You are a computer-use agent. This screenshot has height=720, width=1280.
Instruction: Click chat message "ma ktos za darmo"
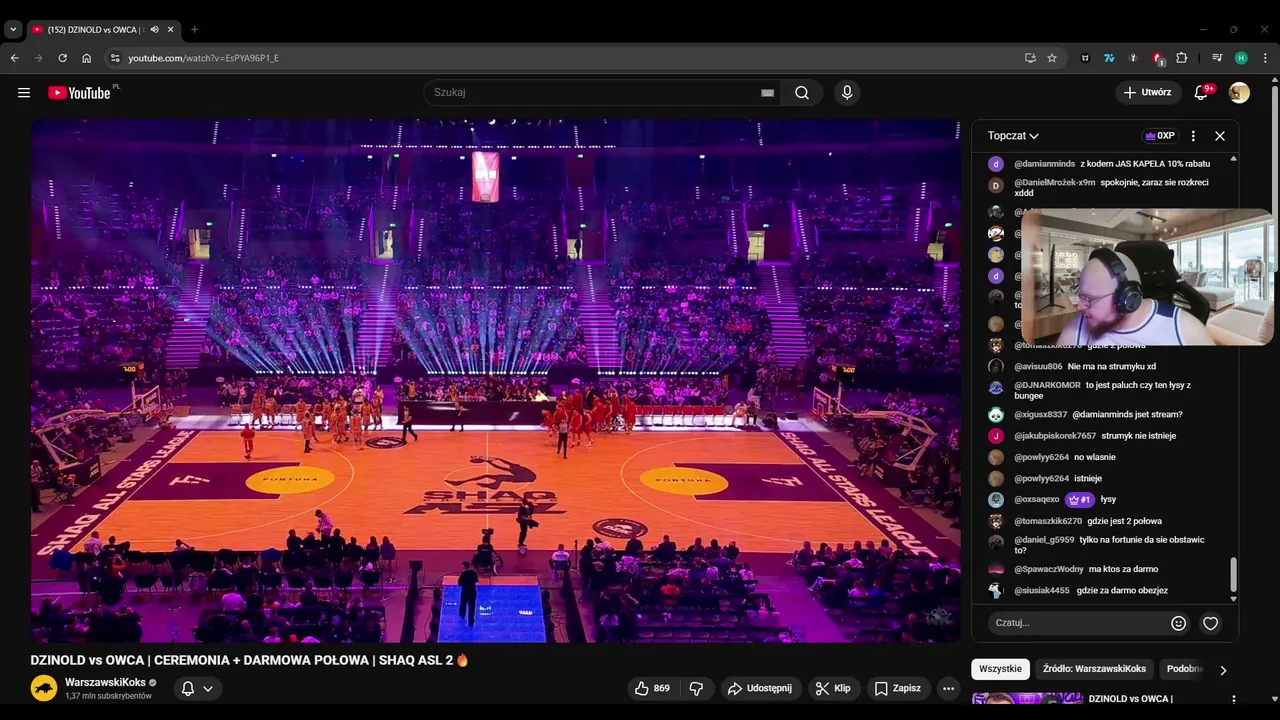[1123, 570]
